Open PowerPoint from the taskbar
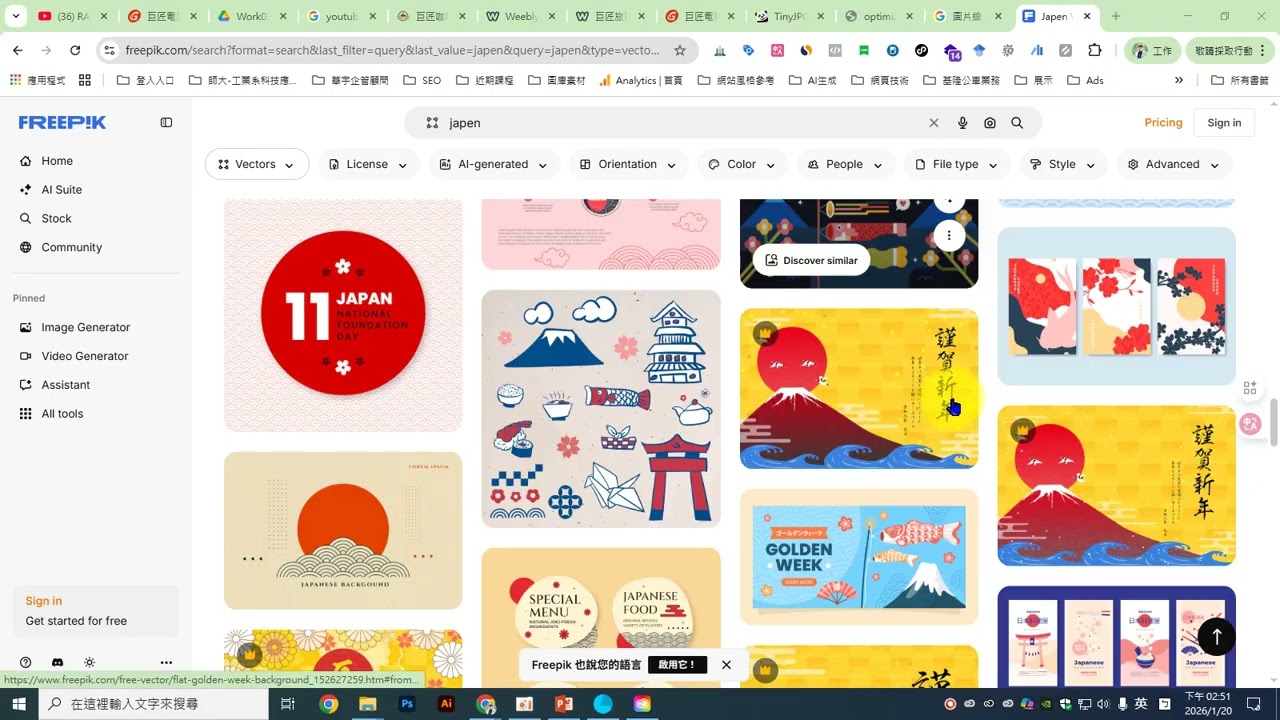 (563, 704)
